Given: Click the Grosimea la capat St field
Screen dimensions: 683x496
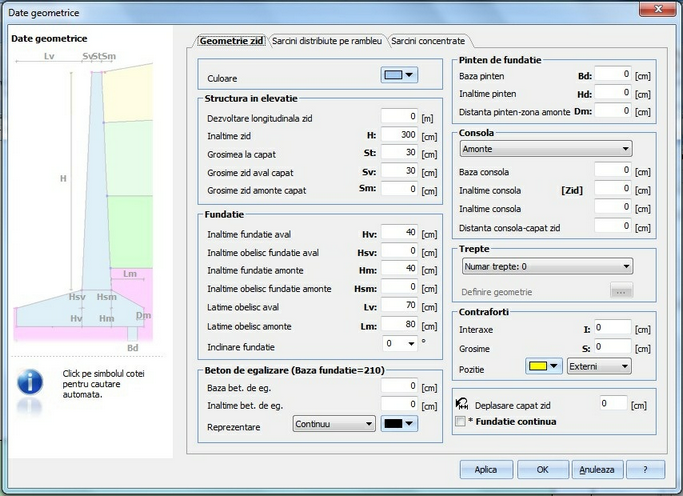Looking at the screenshot, I should (x=399, y=153).
